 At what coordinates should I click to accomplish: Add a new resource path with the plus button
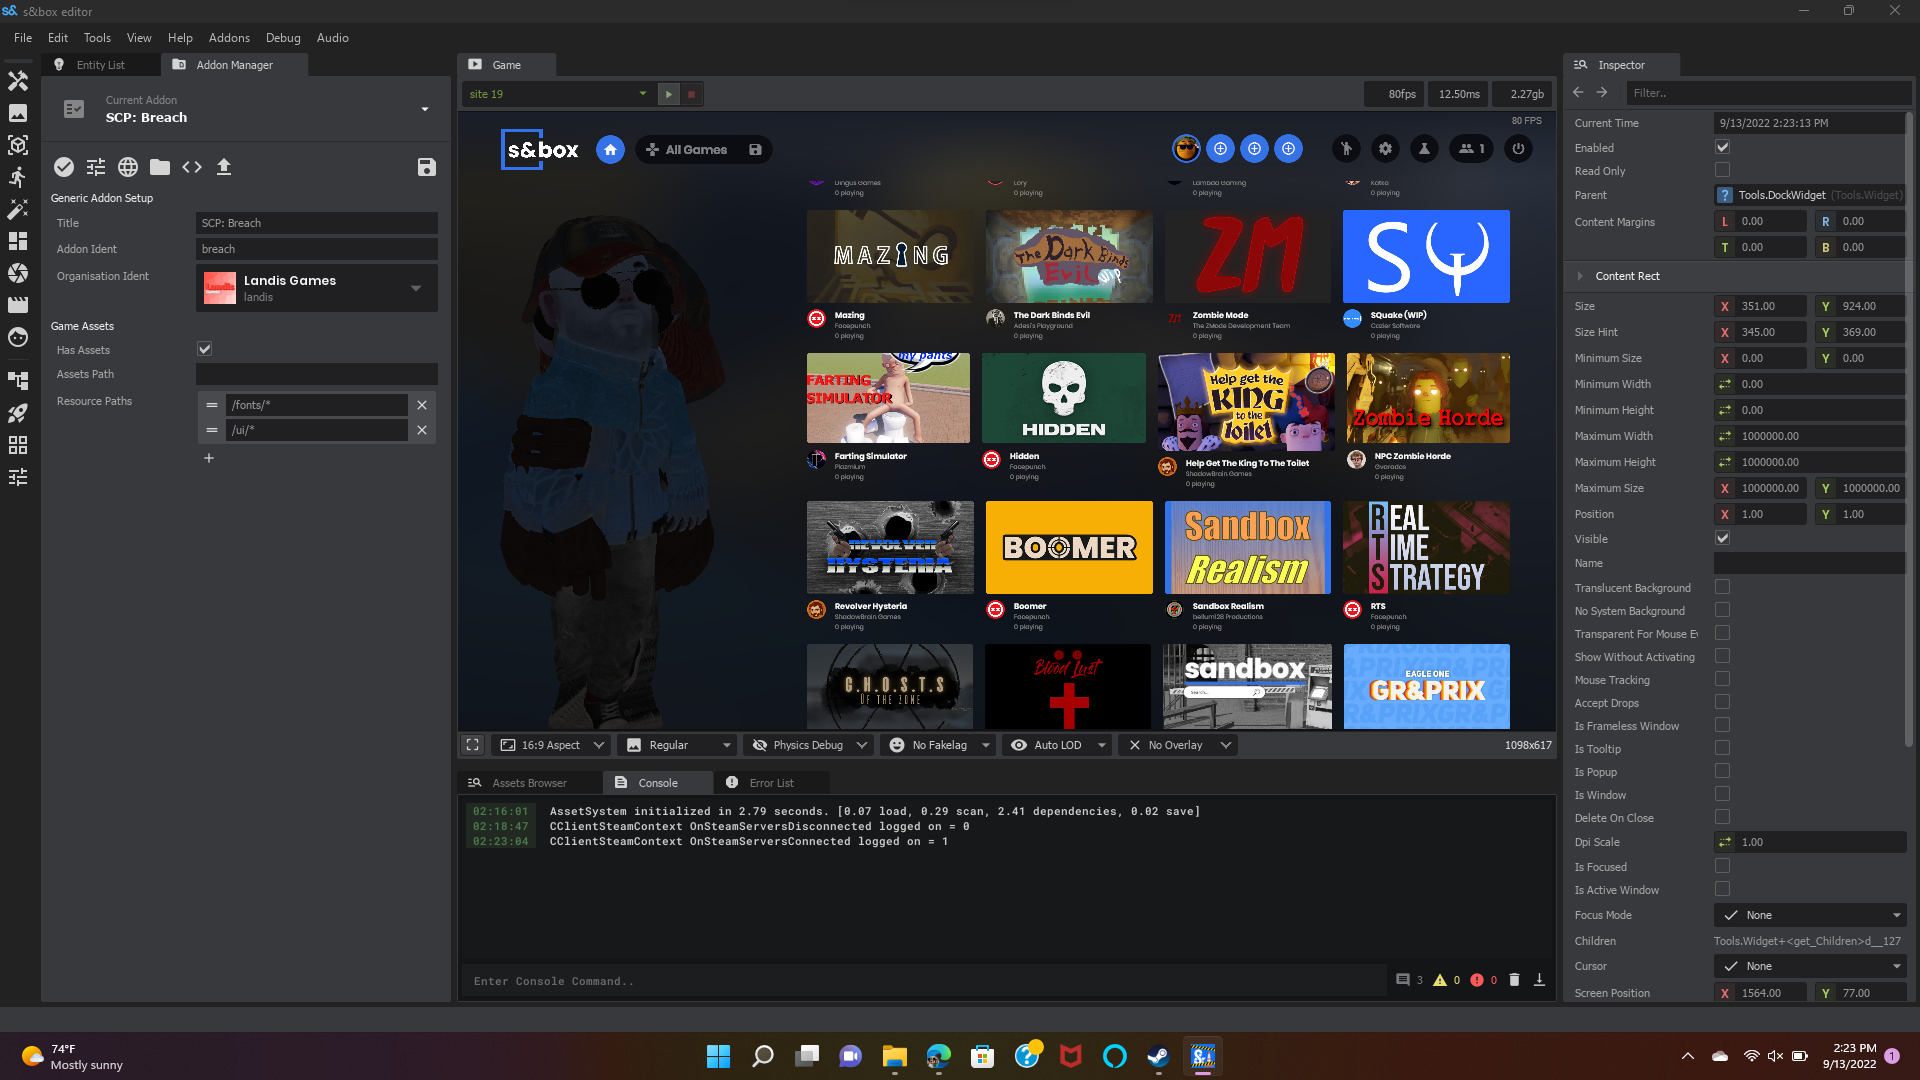click(208, 458)
